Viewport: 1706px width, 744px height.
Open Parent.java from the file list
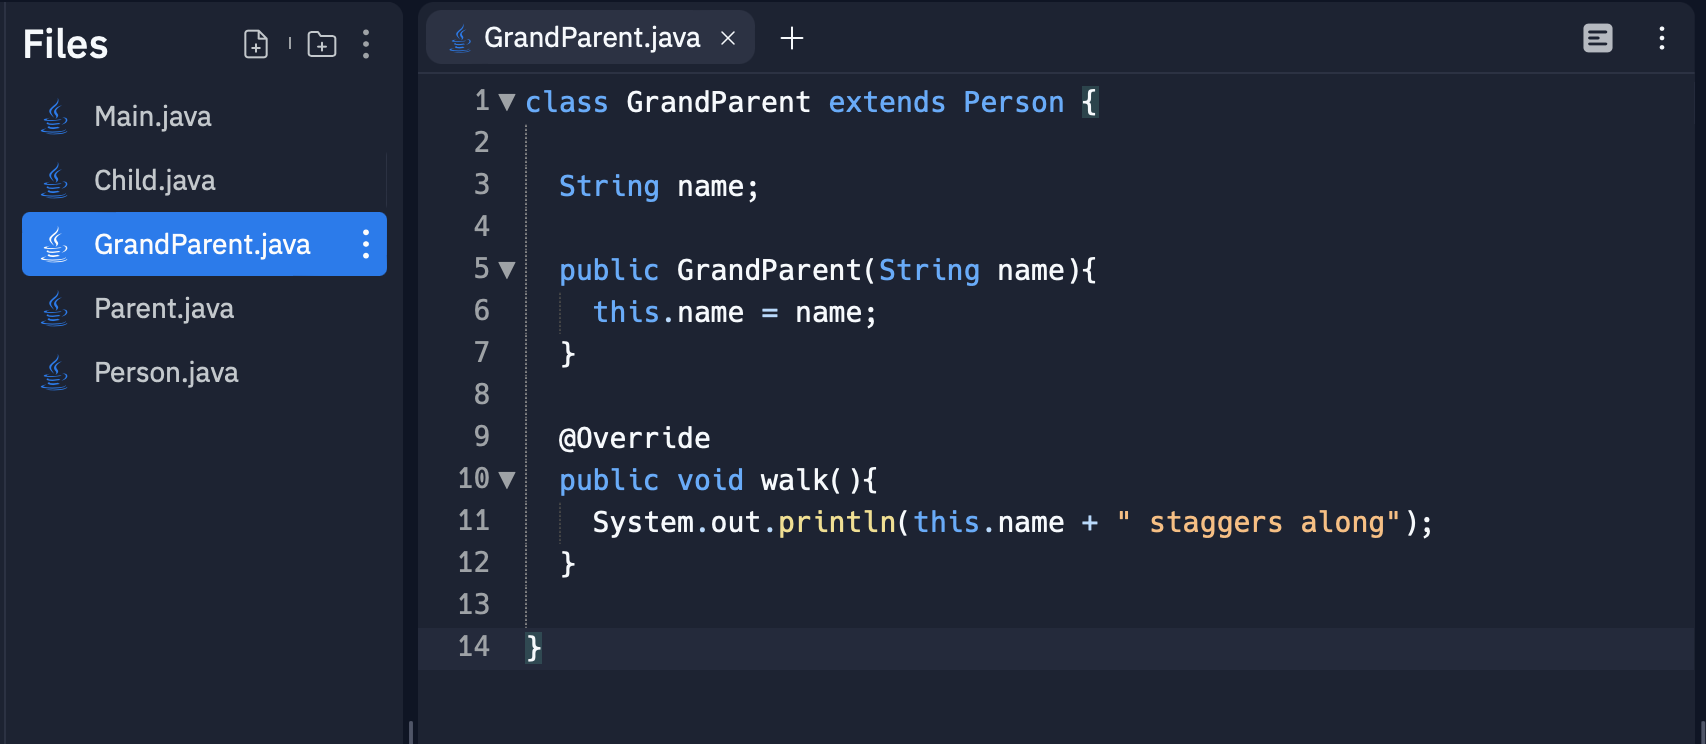[x=204, y=309]
